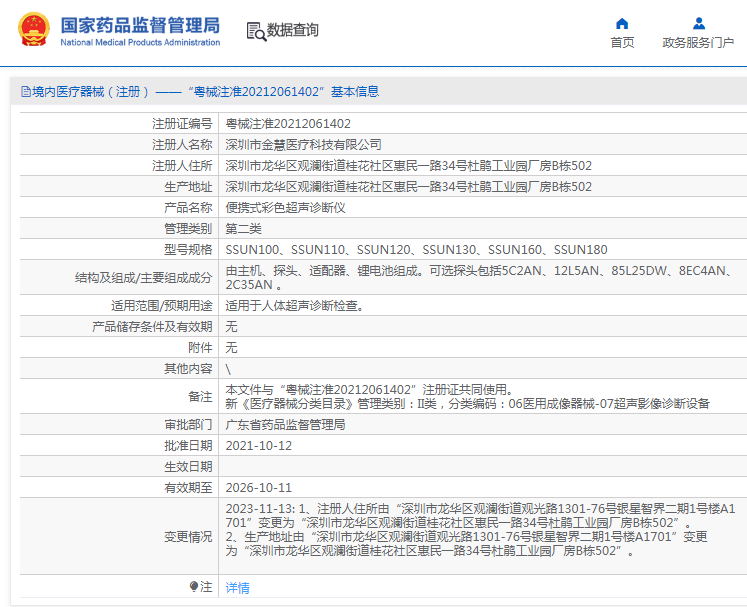Click 第二类 management category value
The width and height of the screenshot is (747, 607).
pos(243,229)
